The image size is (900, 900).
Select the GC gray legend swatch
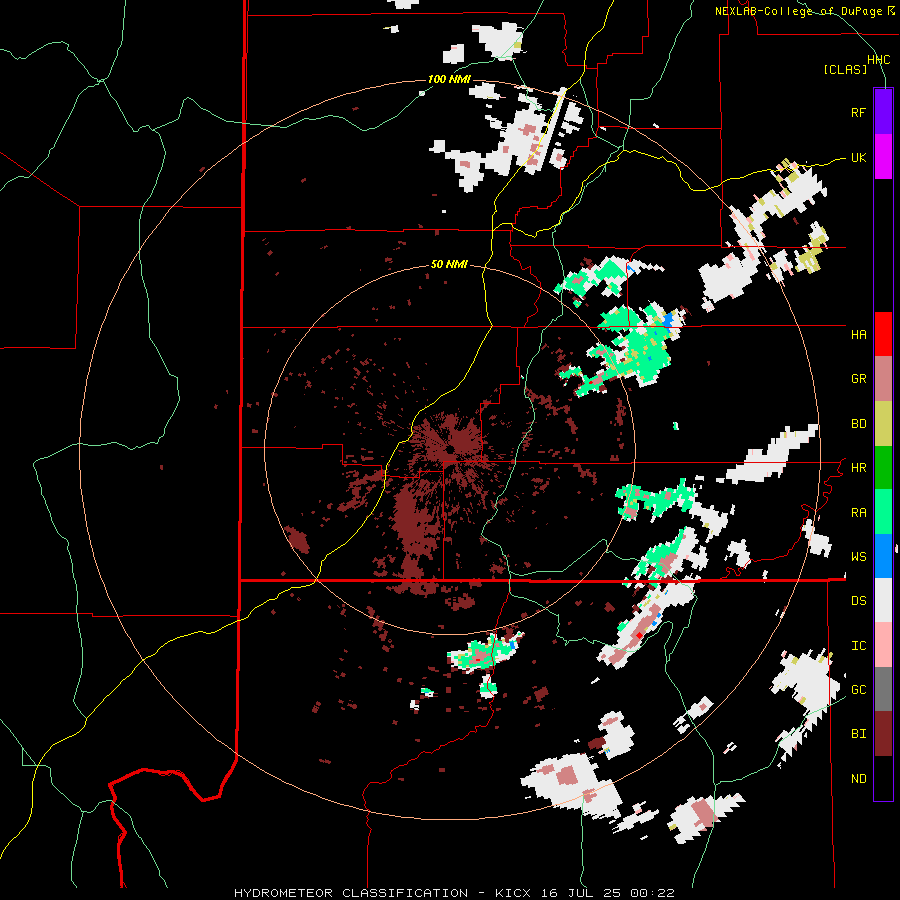click(x=883, y=689)
